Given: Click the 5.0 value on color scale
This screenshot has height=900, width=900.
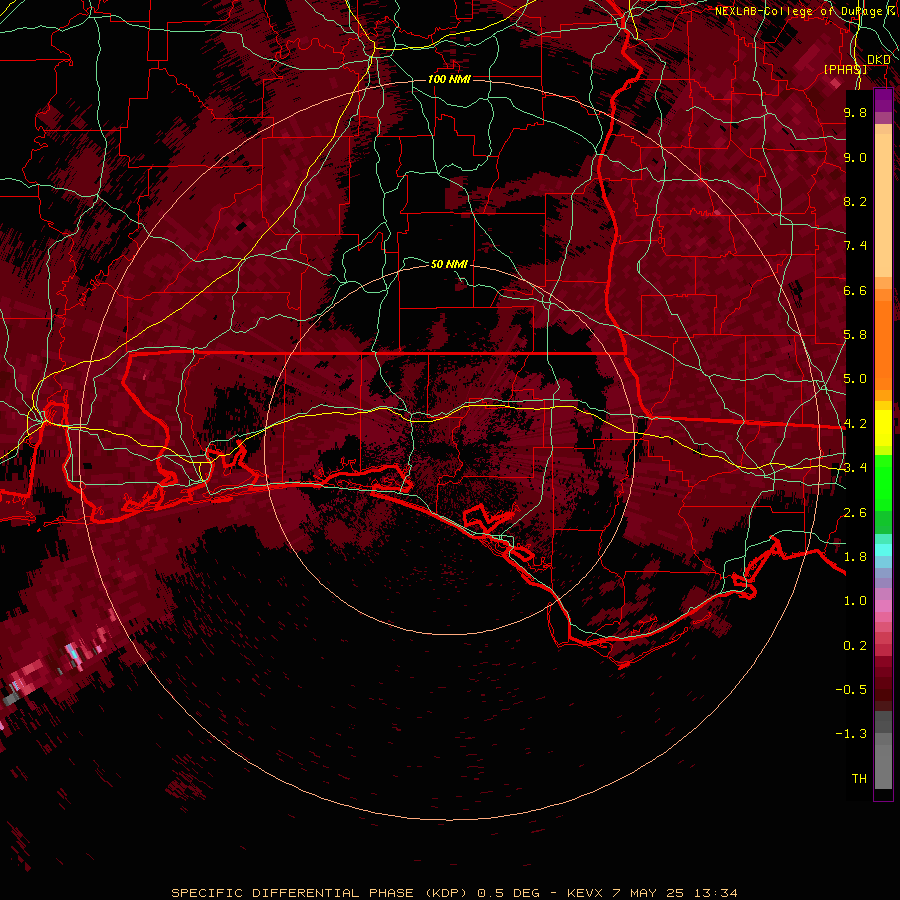Looking at the screenshot, I should 855,379.
